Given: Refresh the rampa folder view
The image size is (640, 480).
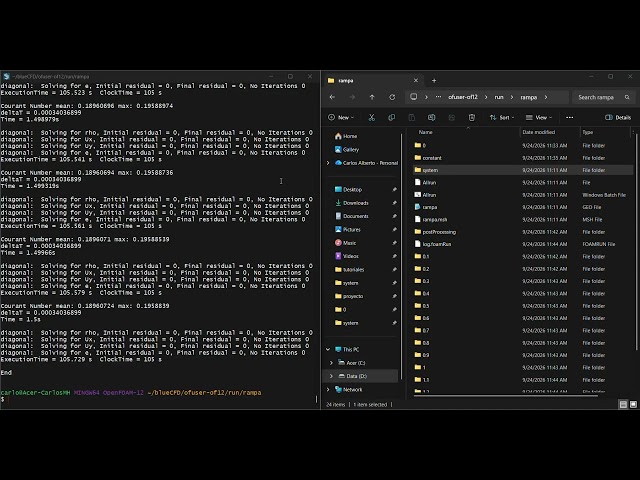Looking at the screenshot, I should [392, 97].
